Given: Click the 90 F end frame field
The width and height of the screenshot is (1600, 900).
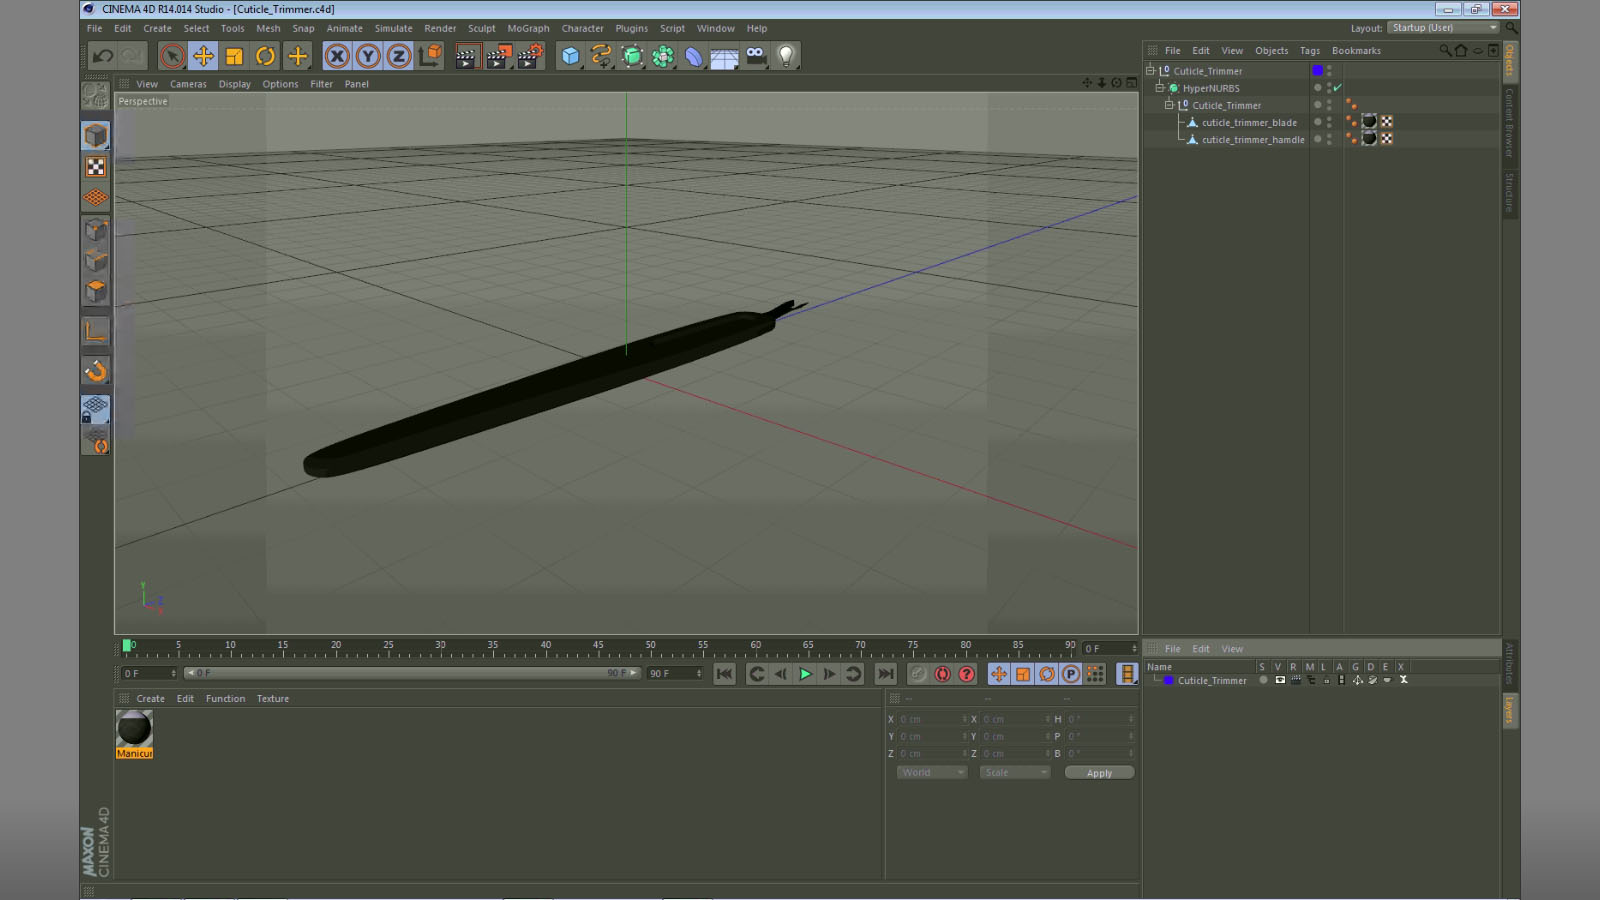Looking at the screenshot, I should 676,674.
